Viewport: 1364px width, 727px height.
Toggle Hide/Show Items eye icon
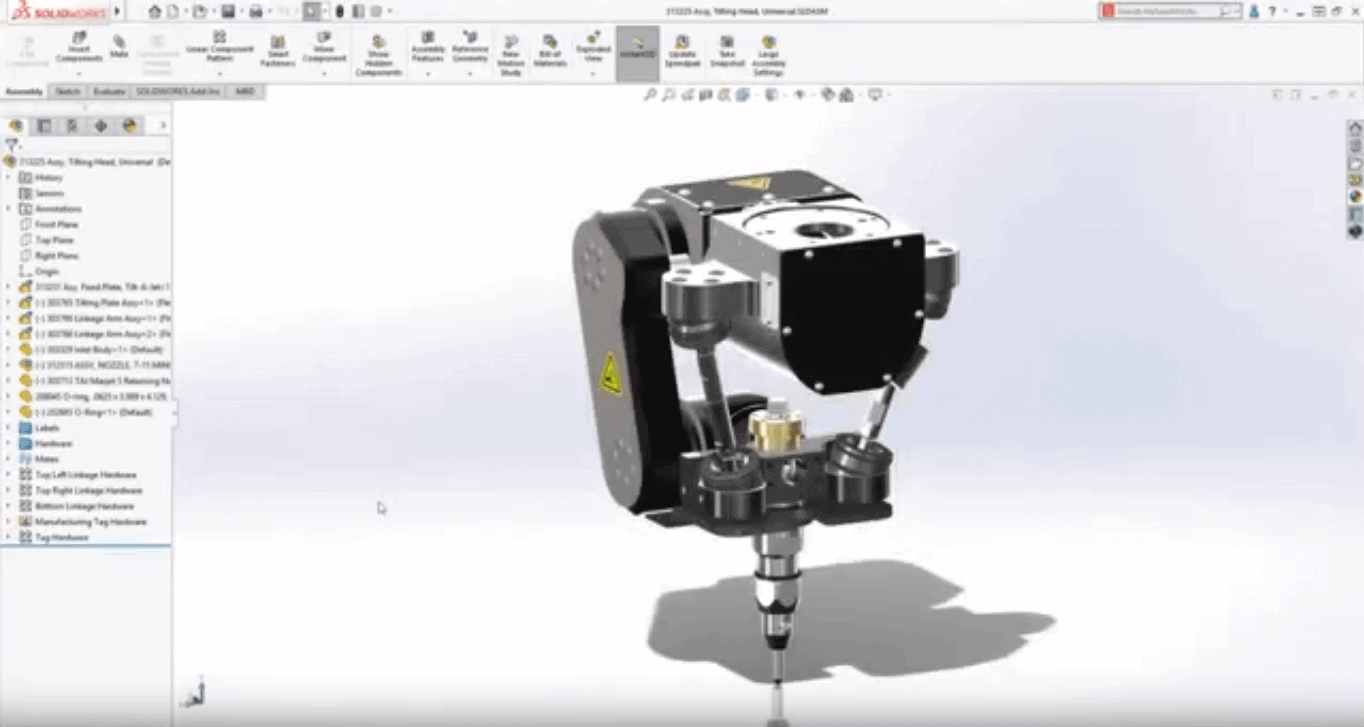pyautogui.click(x=799, y=95)
